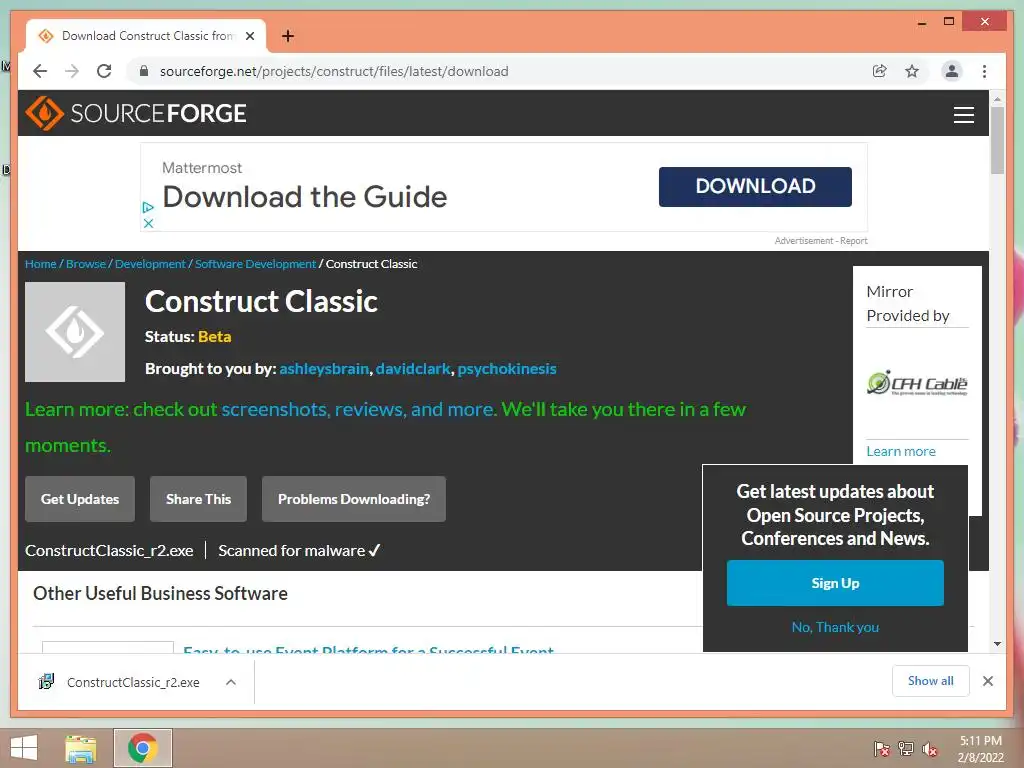Click page scrollbar down arrow

point(997,644)
